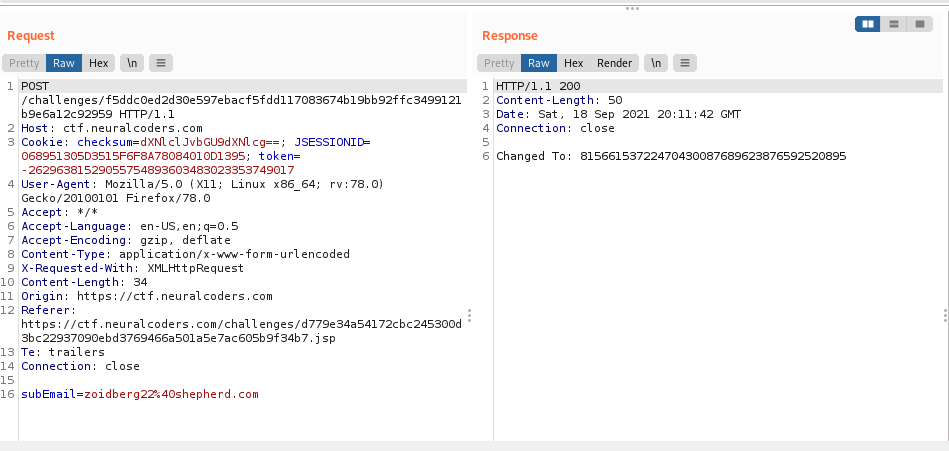Open the Request panel hamburger options menu
949x451 pixels.
point(160,63)
